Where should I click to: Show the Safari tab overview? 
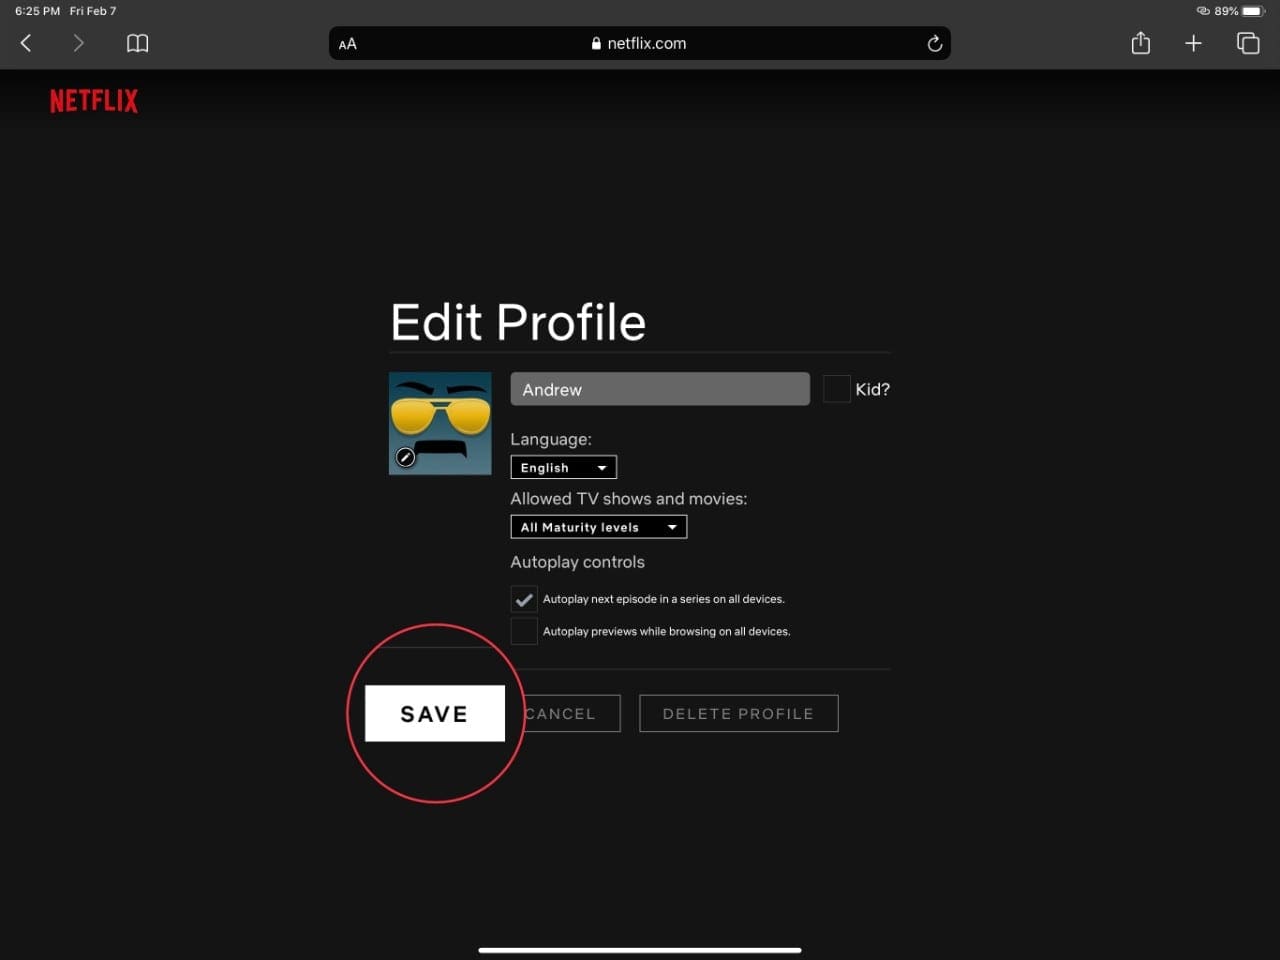tap(1247, 43)
